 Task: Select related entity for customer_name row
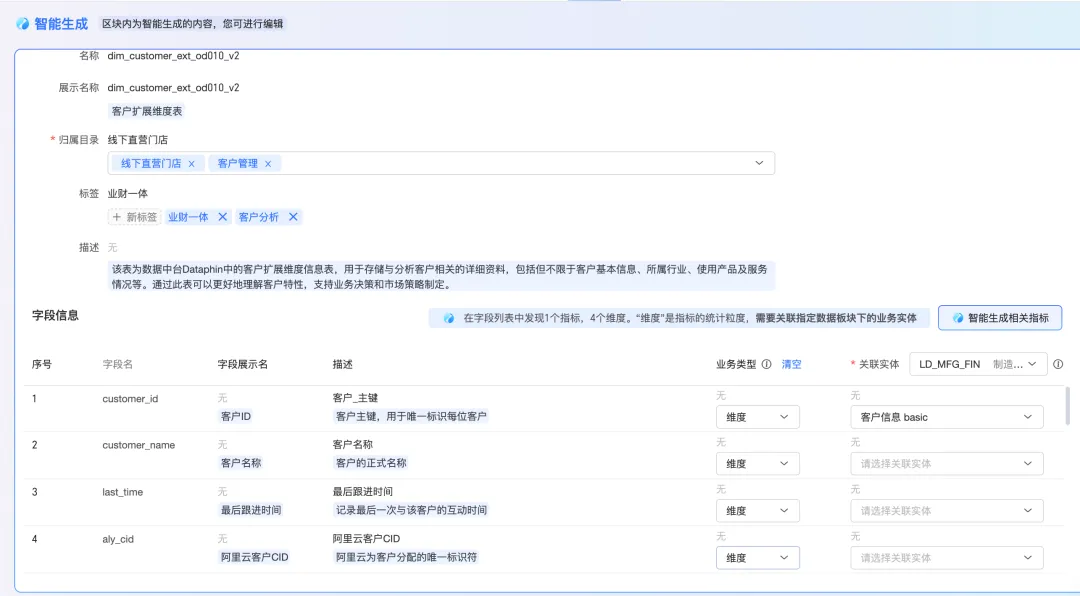(x=947, y=464)
